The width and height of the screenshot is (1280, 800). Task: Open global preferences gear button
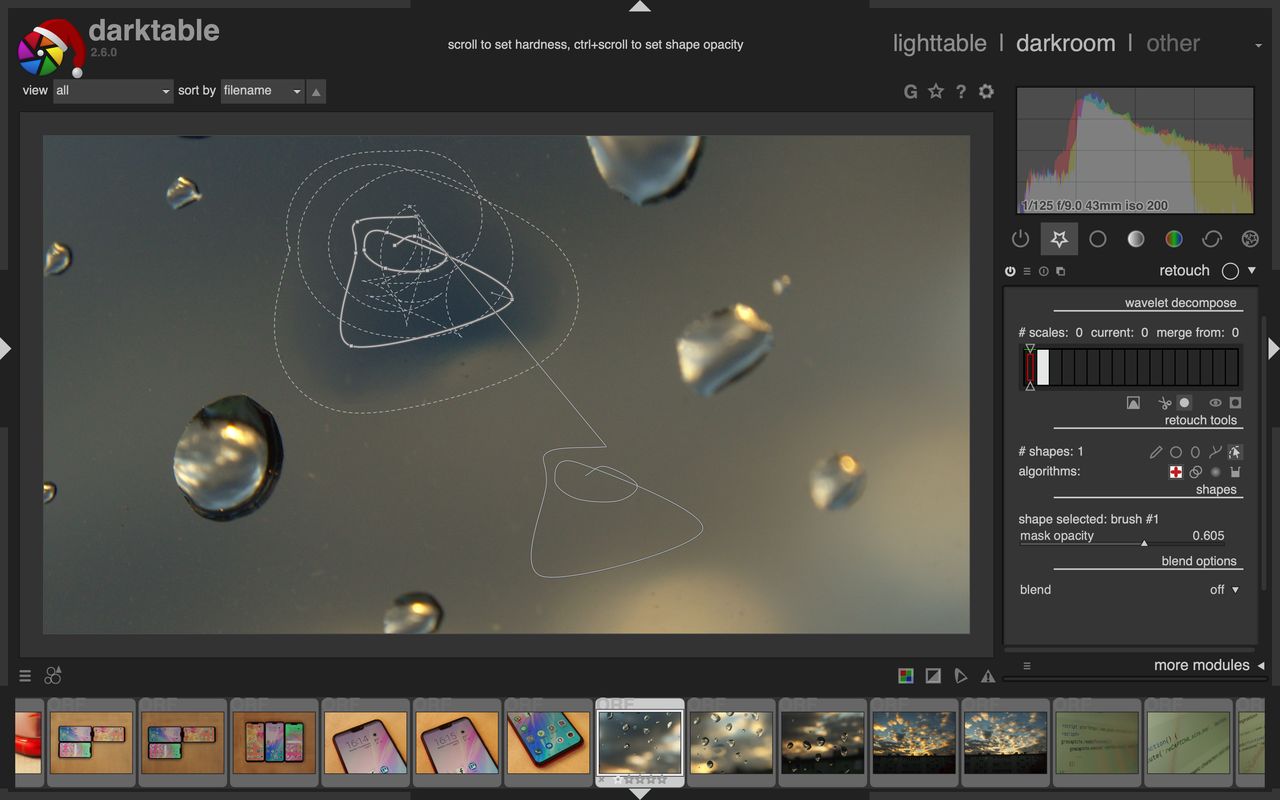(x=986, y=91)
